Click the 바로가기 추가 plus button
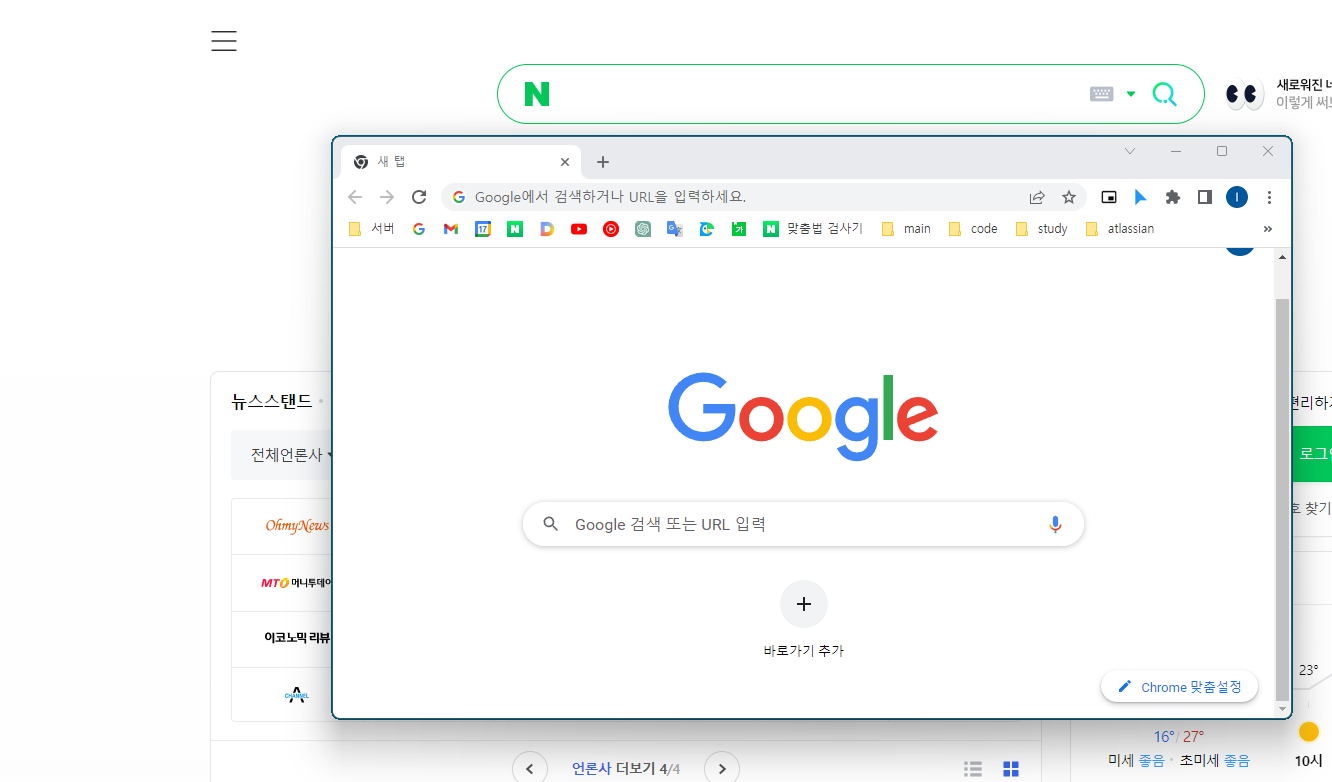This screenshot has height=782, width=1332. [x=804, y=604]
